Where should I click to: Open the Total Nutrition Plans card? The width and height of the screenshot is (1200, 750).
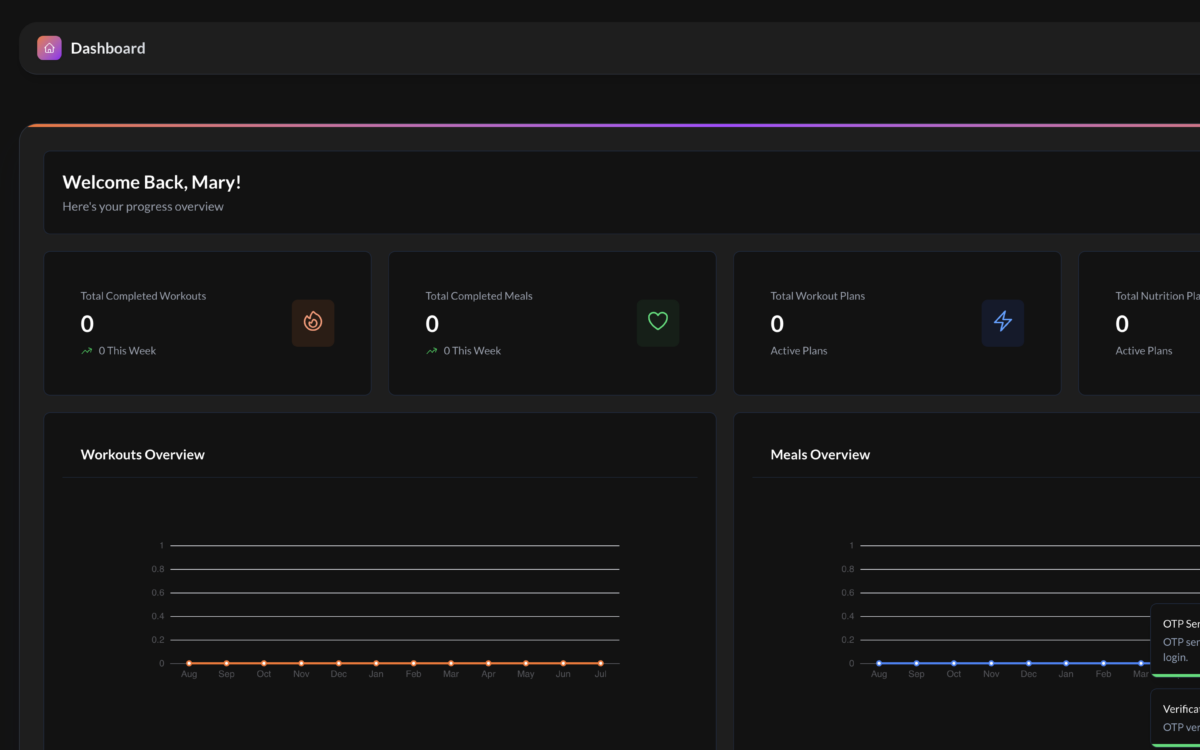[x=1139, y=323]
